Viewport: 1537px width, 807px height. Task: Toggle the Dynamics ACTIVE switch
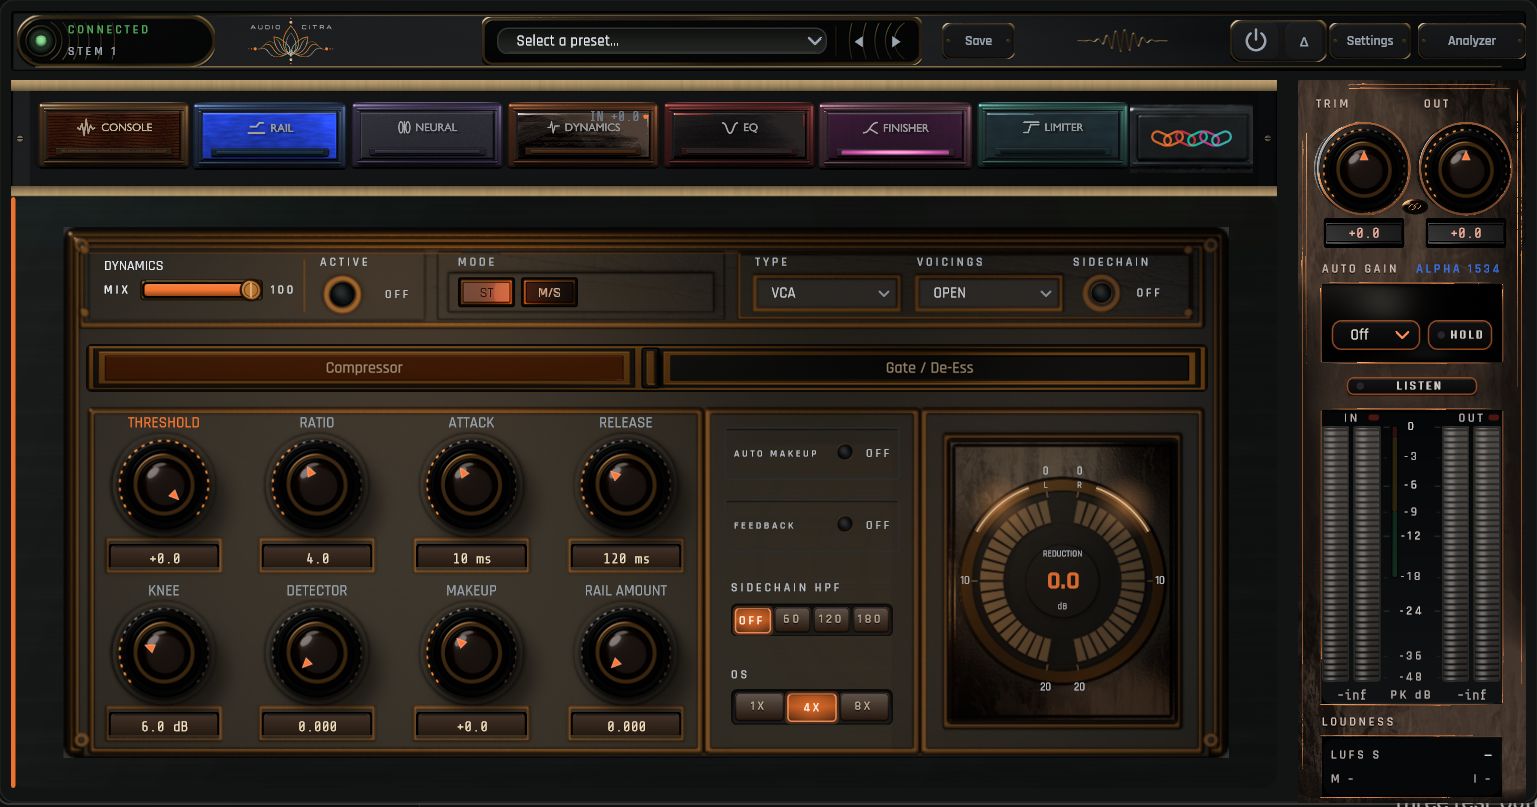click(x=342, y=295)
